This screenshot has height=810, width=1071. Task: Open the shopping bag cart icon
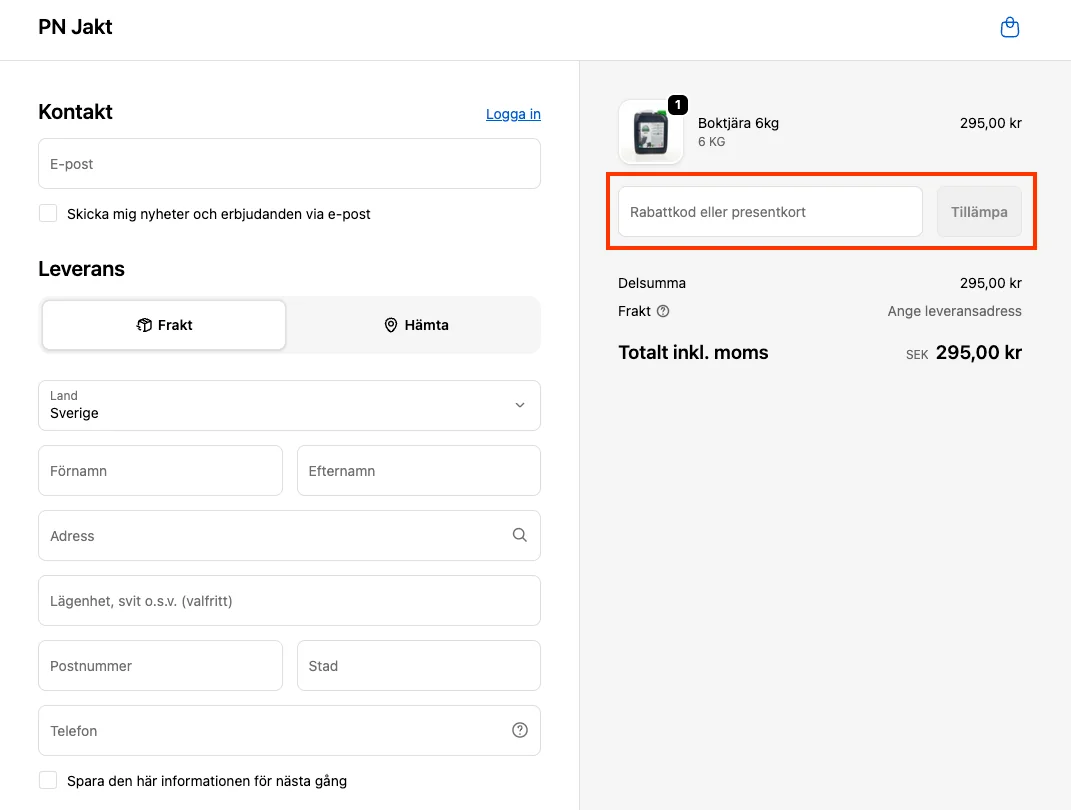point(1010,28)
